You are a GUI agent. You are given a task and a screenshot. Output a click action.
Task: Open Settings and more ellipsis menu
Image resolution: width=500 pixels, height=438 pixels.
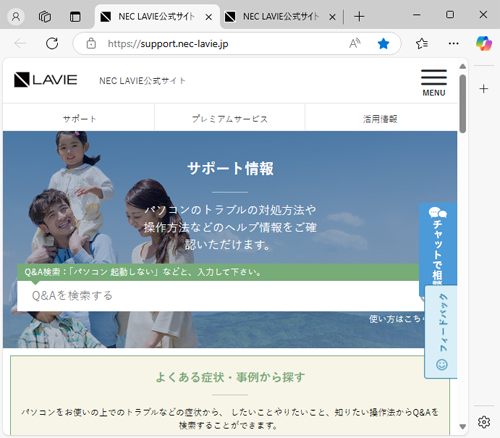pos(453,43)
